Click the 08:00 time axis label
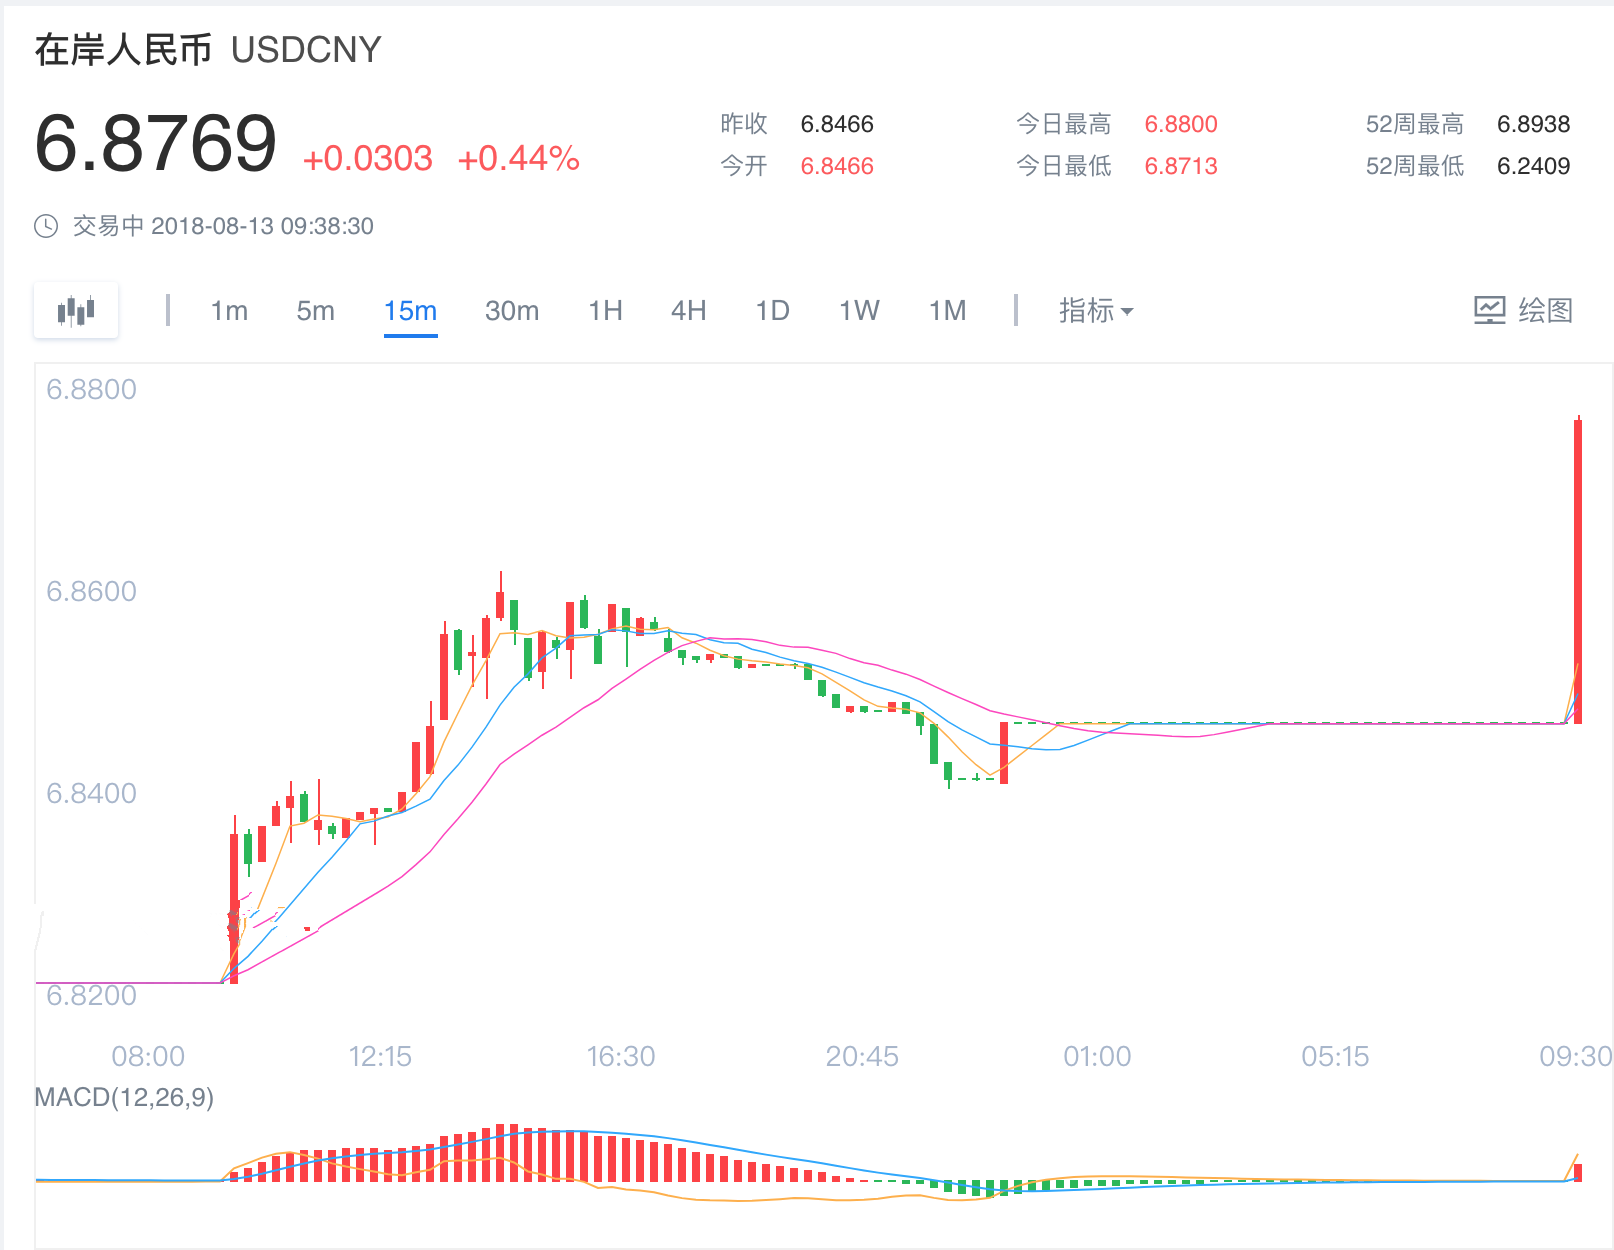The image size is (1614, 1250). tap(148, 1056)
